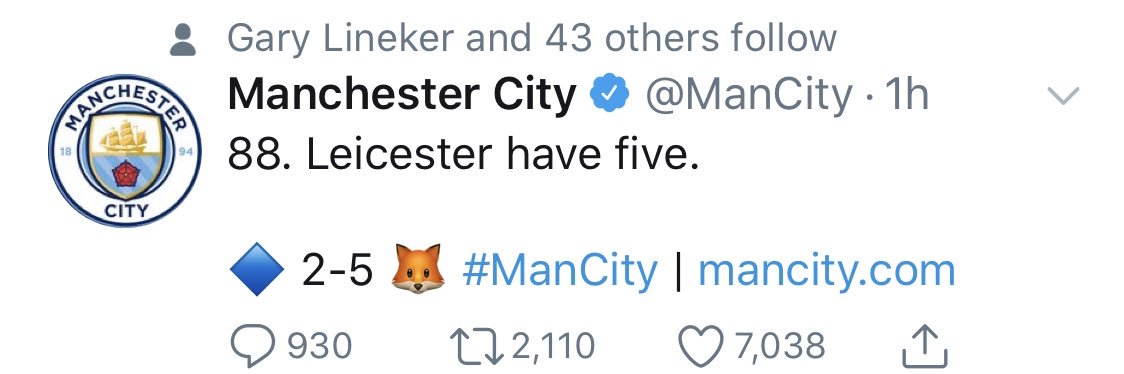Screen dimensions: 1124x374
Task: Click the blue verified badge
Action: [610, 96]
